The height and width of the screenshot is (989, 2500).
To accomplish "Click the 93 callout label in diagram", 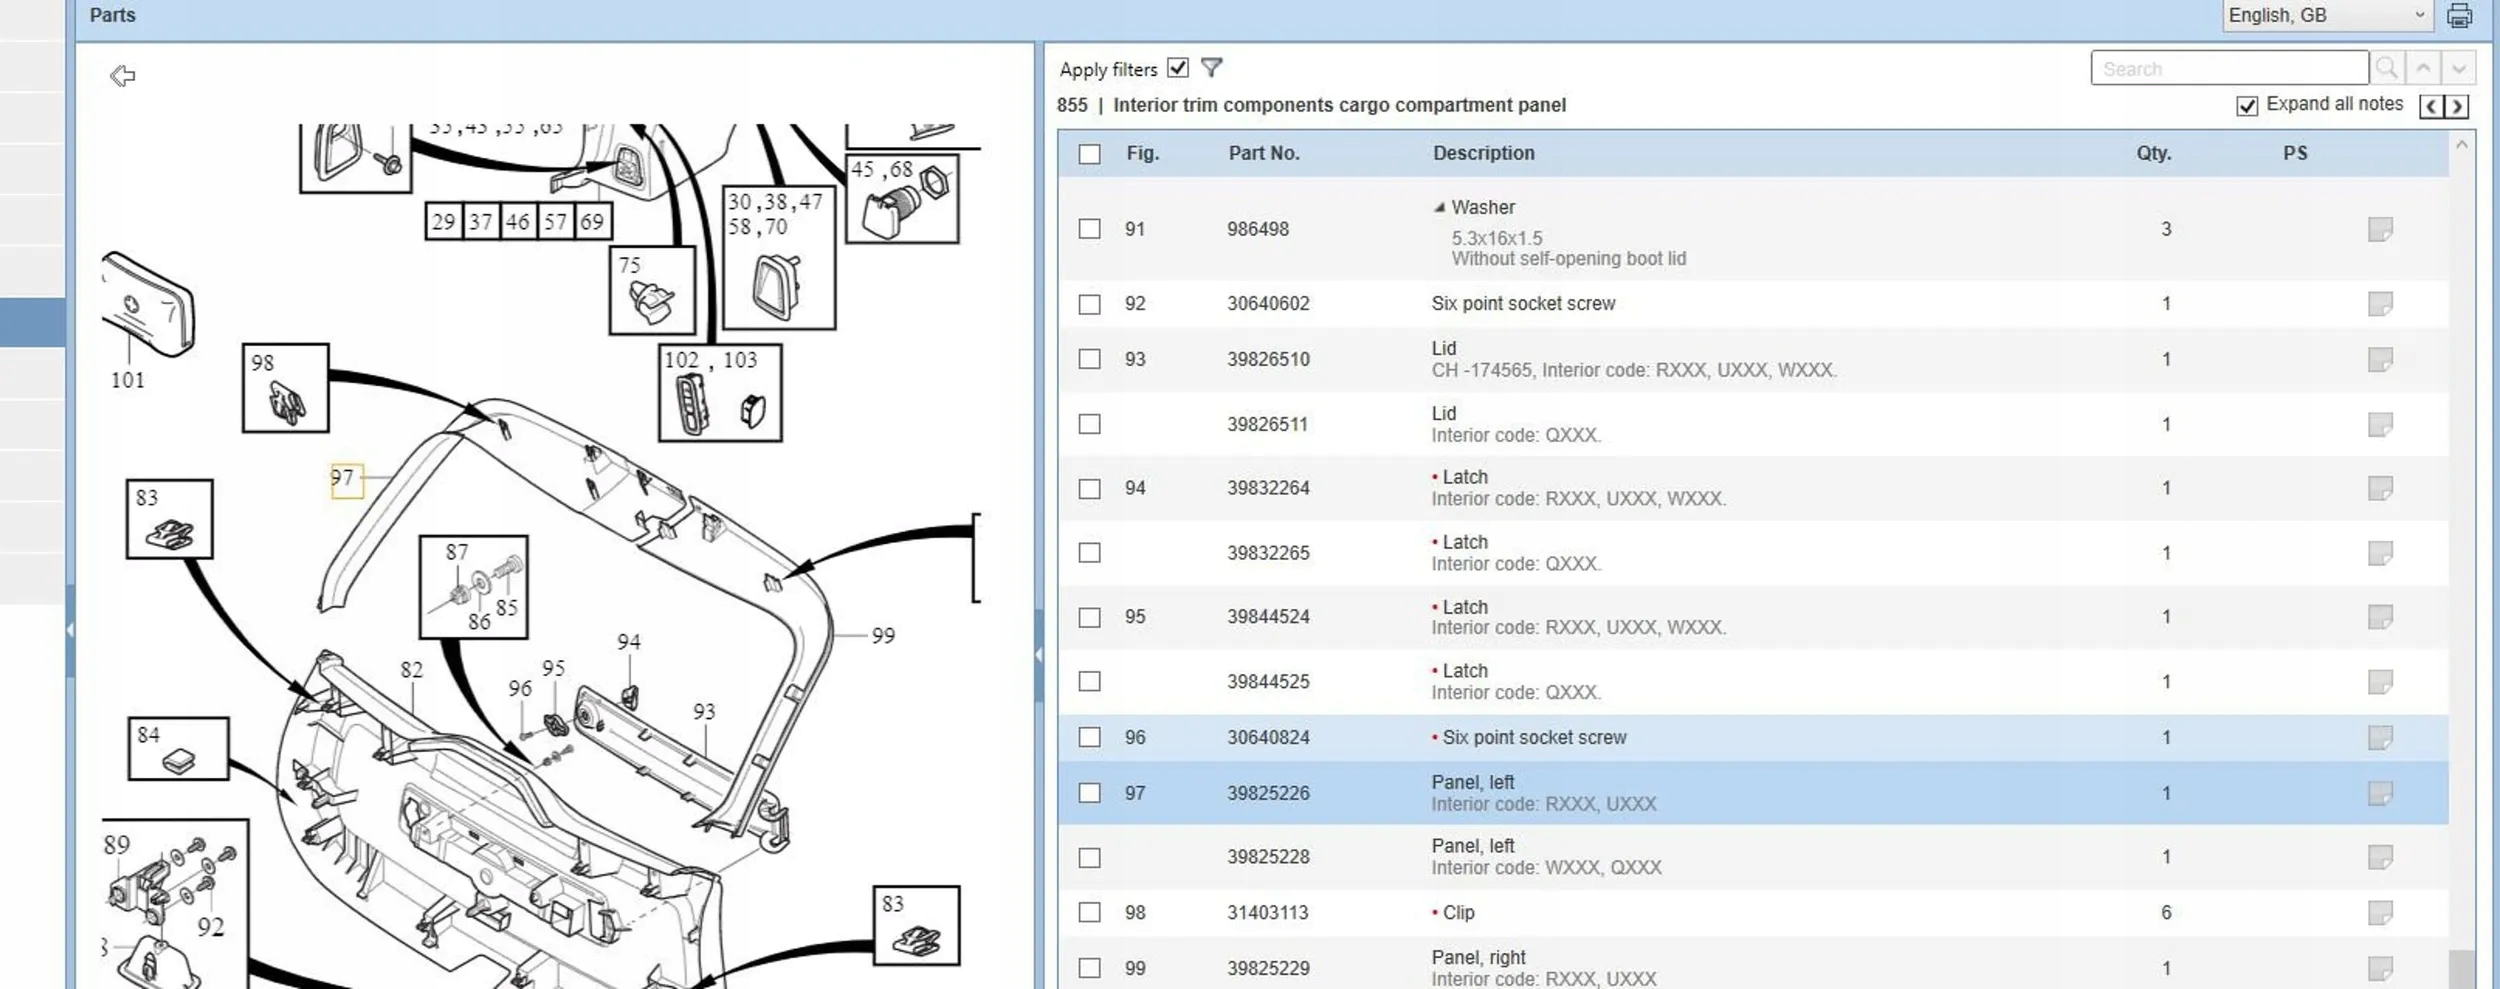I will (x=704, y=712).
